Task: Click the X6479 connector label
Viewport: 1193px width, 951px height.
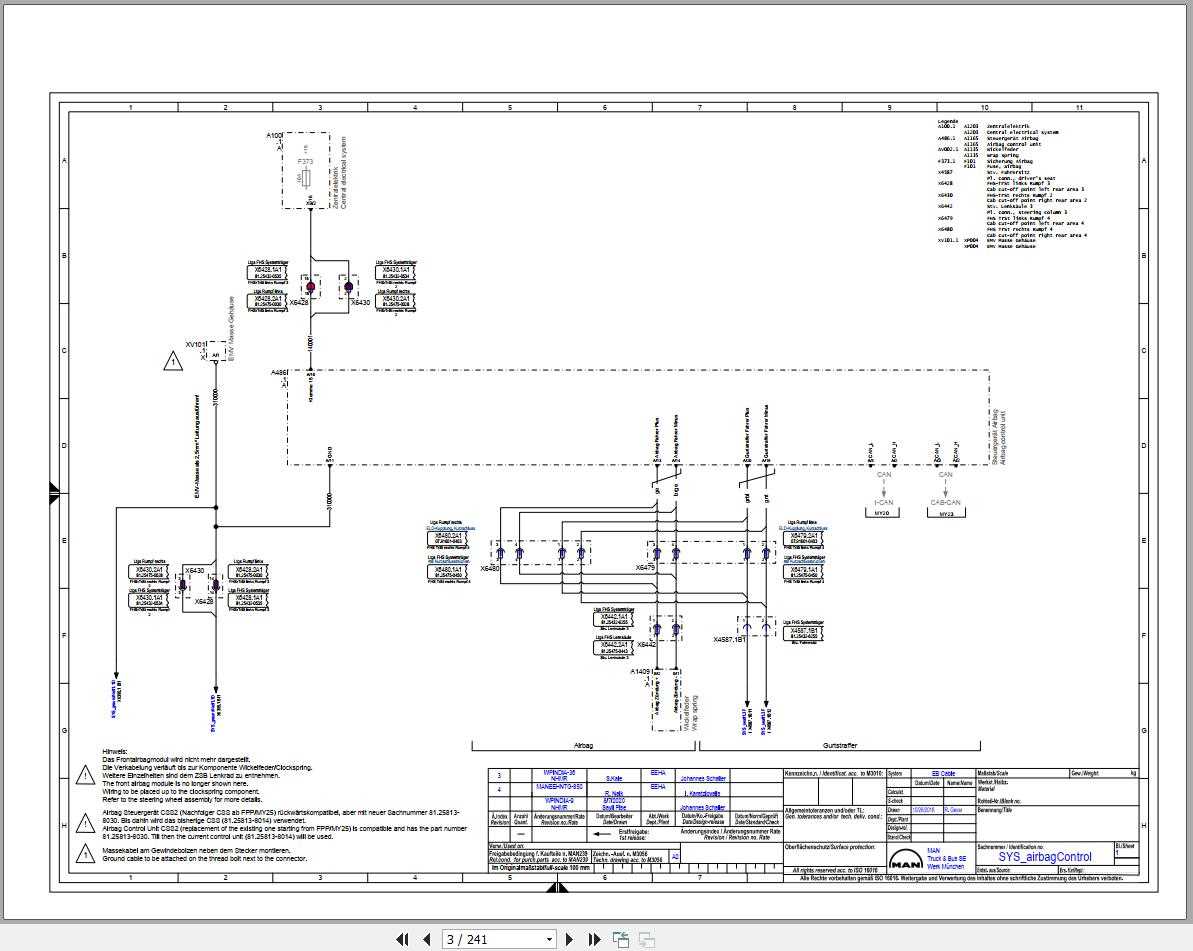Action: pyautogui.click(x=645, y=568)
